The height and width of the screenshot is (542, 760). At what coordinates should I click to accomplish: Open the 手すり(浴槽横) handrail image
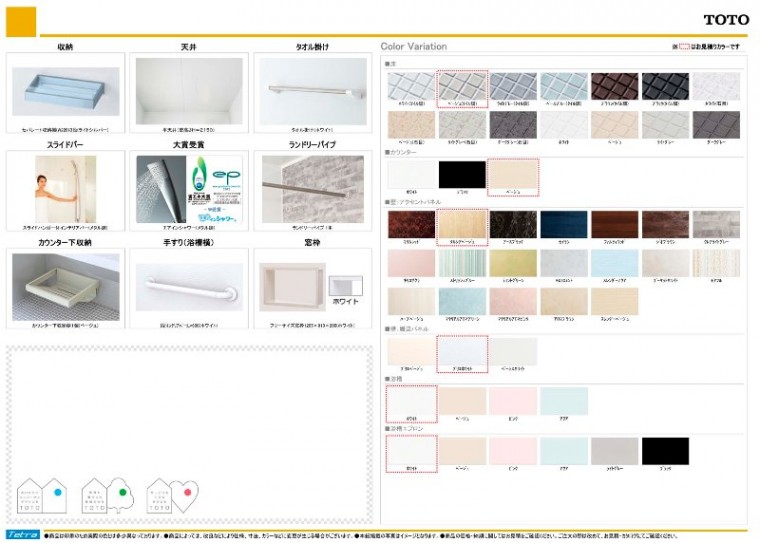[x=189, y=287]
